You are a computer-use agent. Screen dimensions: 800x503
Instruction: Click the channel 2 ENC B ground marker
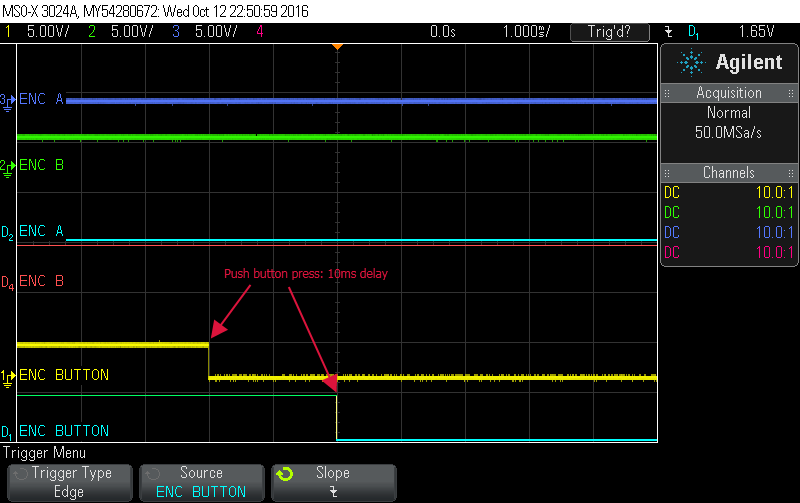8,166
